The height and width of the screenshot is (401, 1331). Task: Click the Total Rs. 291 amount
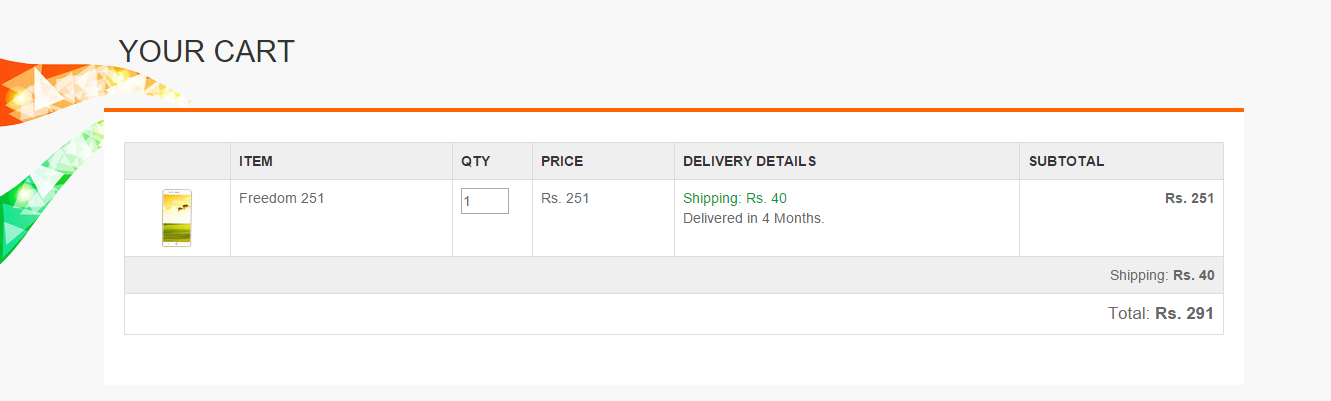point(1184,314)
